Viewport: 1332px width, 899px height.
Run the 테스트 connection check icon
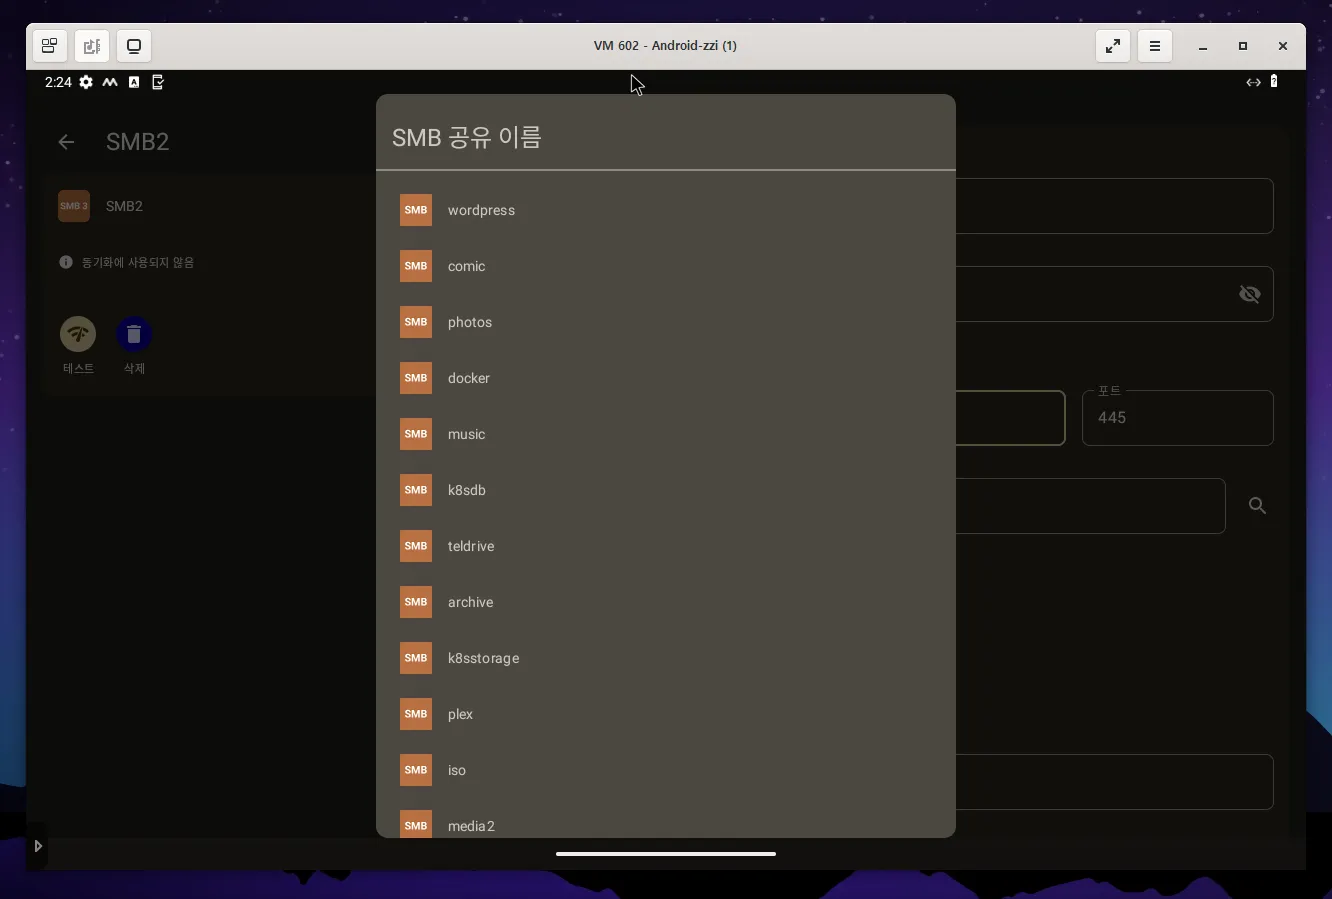pos(78,334)
